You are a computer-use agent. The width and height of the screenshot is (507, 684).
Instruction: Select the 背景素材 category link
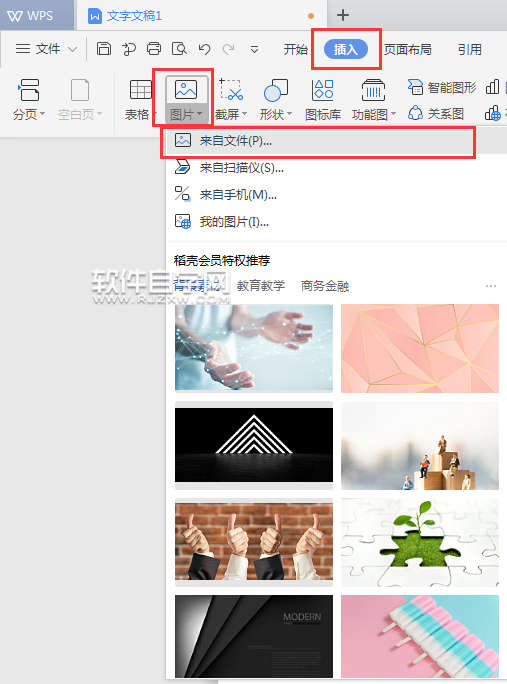pyautogui.click(x=197, y=286)
